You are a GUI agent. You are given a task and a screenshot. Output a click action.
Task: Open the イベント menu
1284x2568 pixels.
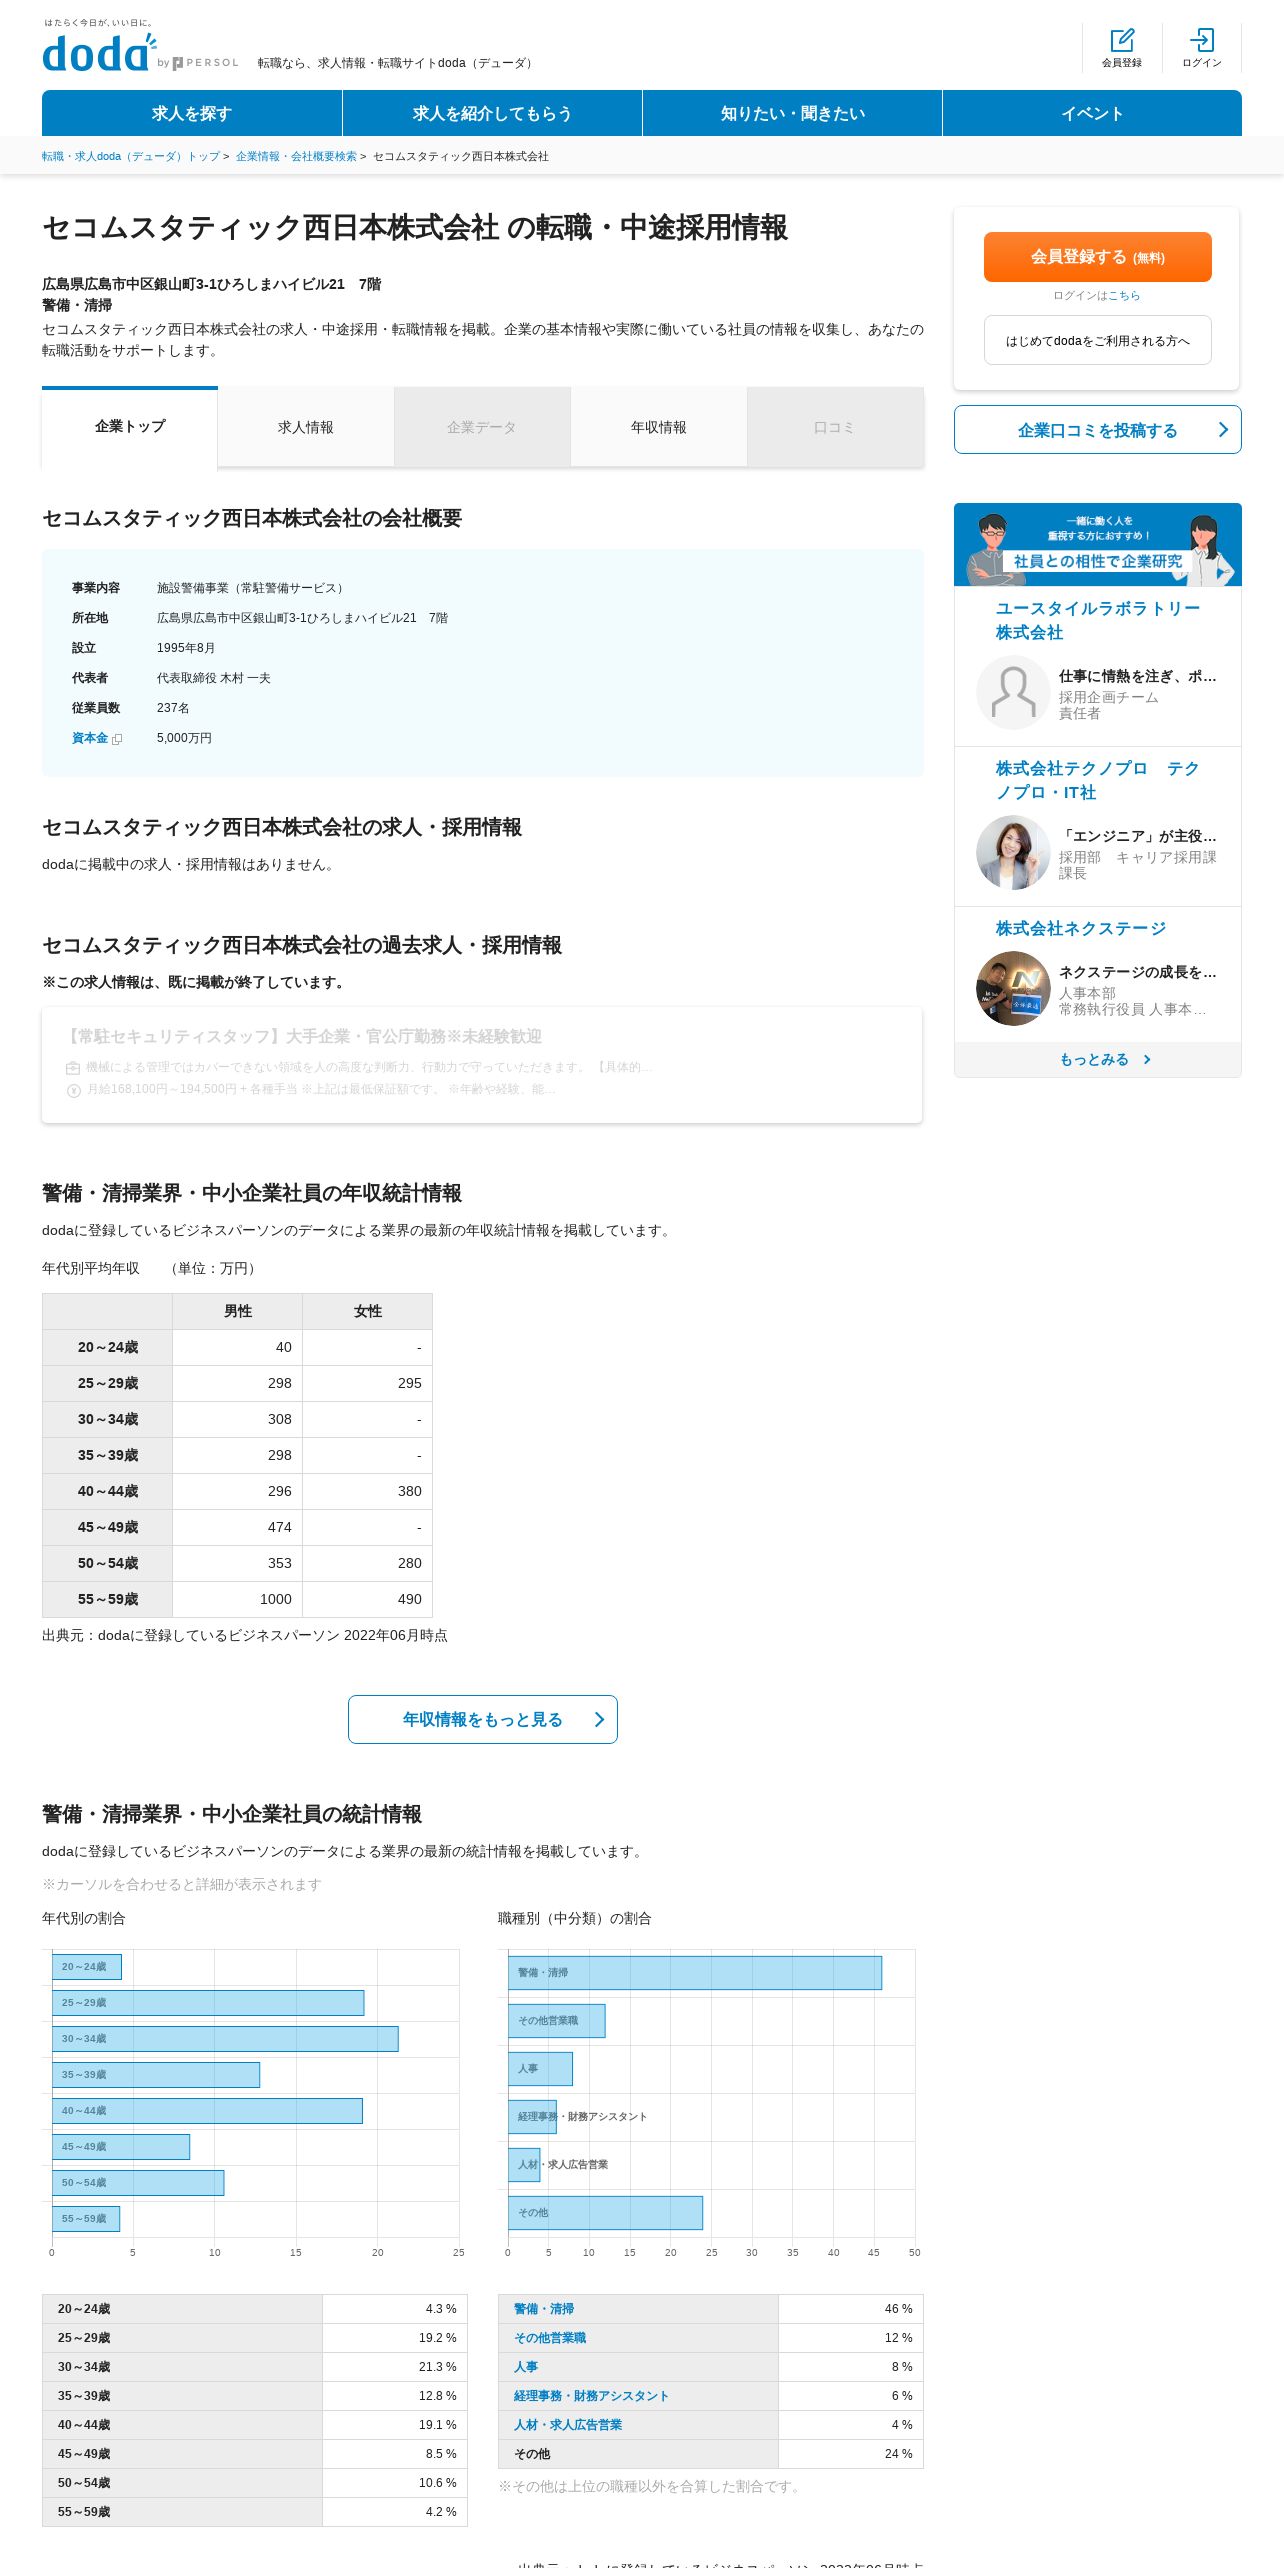[1092, 113]
